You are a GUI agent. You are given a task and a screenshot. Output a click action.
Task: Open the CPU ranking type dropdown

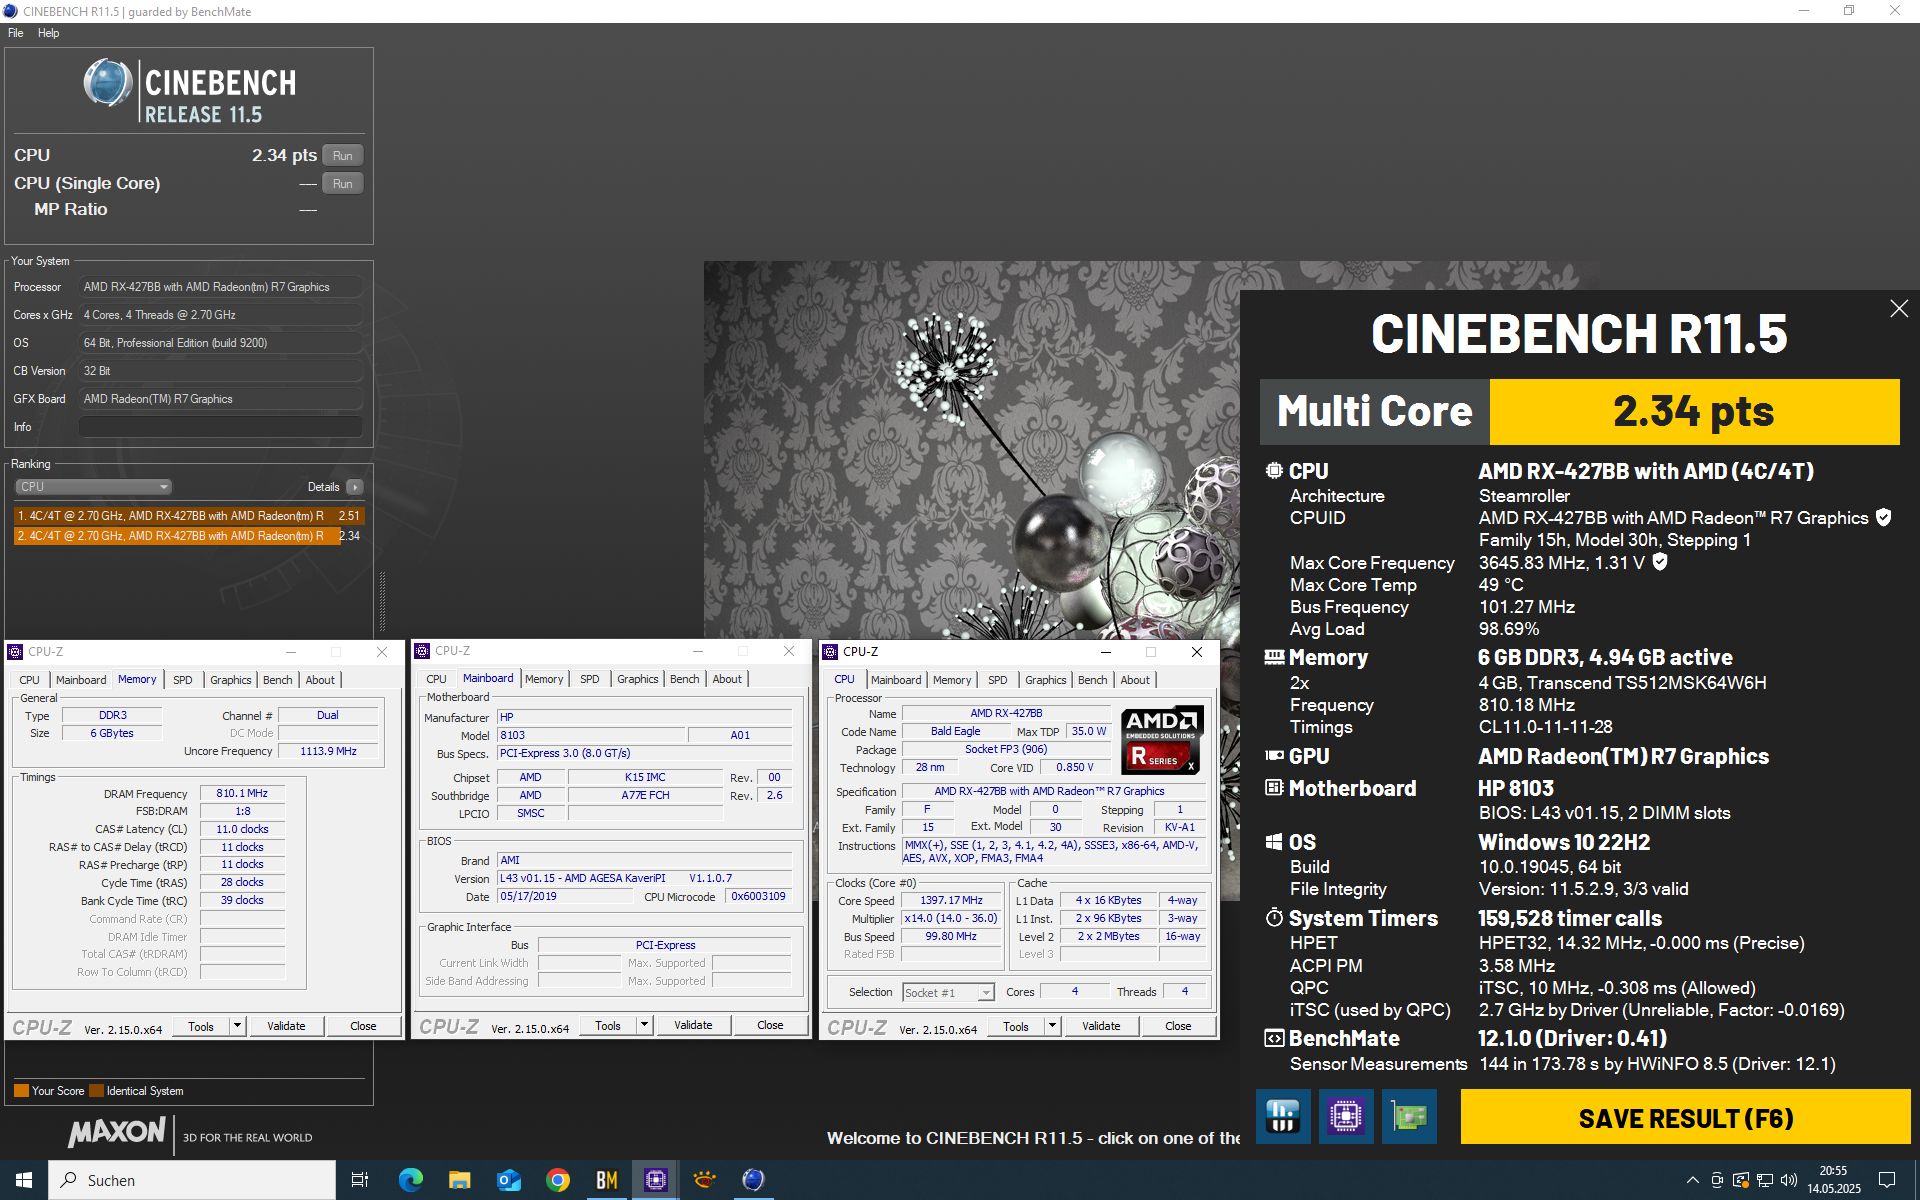click(x=93, y=487)
